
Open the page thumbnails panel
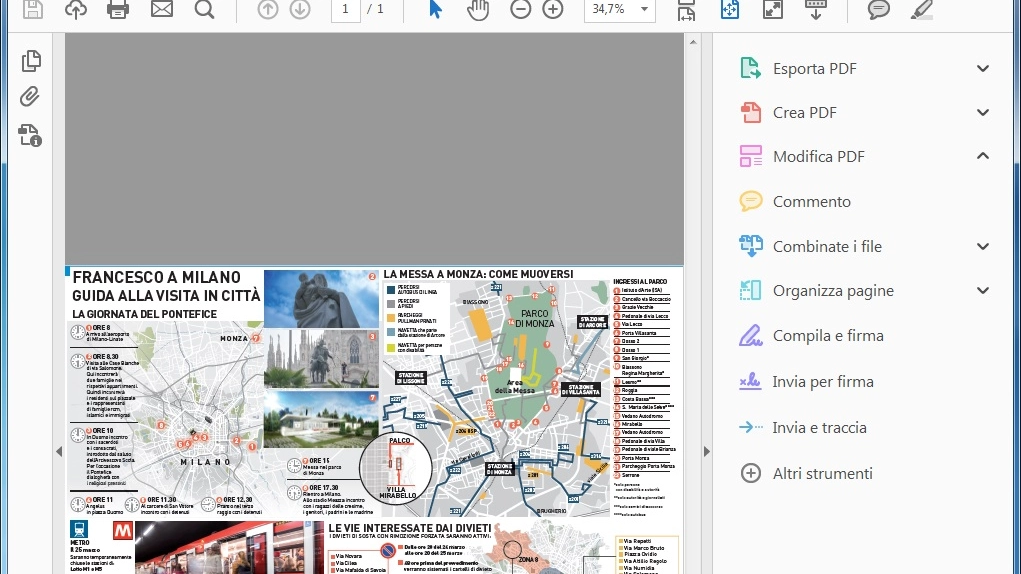point(31,61)
